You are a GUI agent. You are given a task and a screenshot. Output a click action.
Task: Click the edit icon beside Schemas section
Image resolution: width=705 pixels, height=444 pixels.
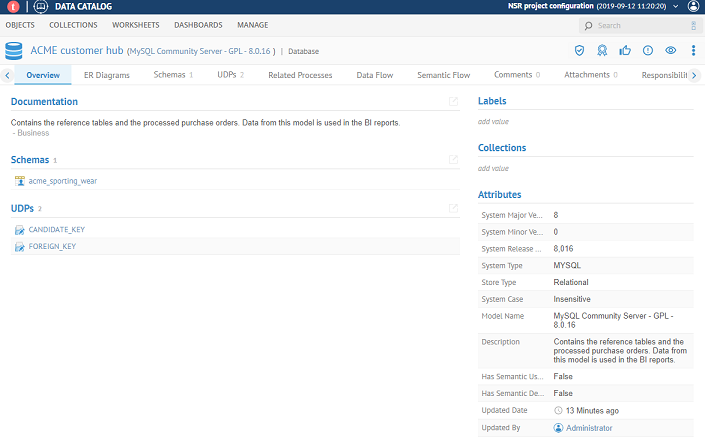coord(454,159)
